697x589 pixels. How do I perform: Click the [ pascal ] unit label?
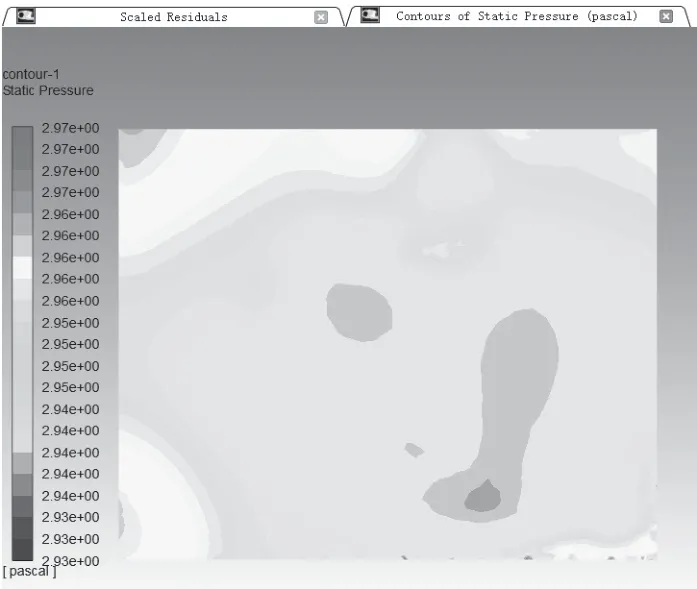[30, 571]
